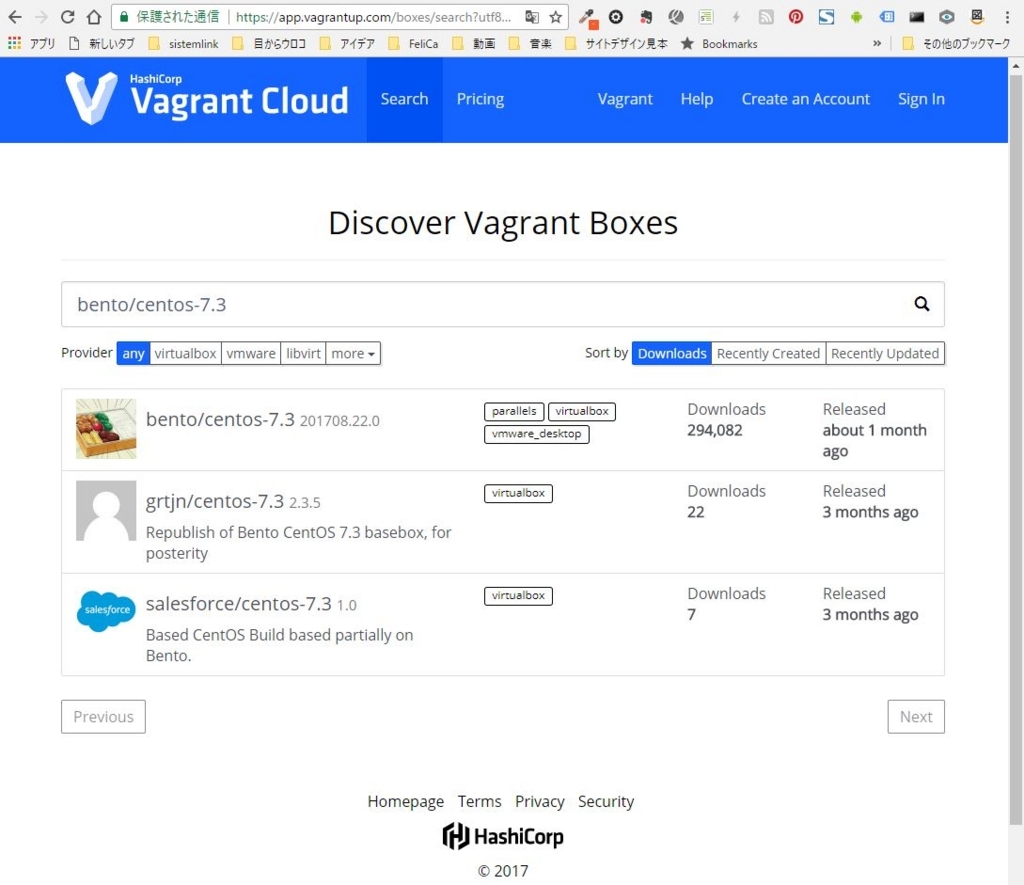1024x885 pixels.
Task: Open the blue S extension icon
Action: click(826, 17)
